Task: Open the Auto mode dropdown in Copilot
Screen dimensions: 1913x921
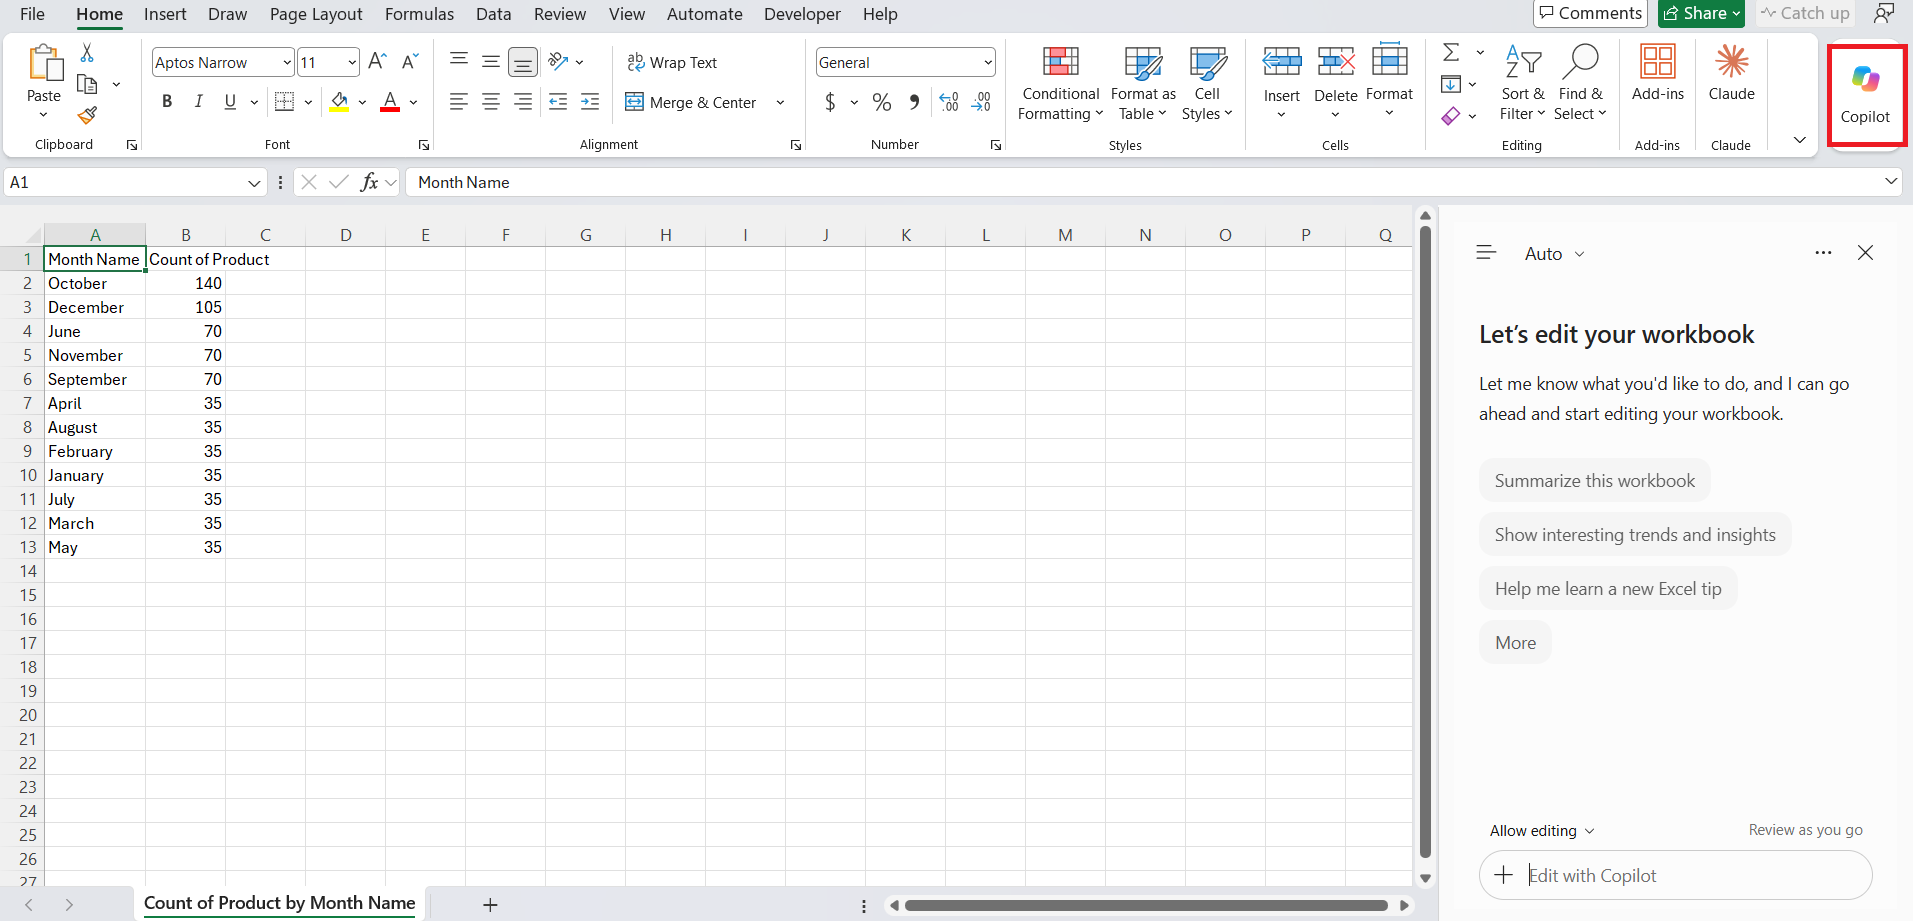Action: [1554, 254]
